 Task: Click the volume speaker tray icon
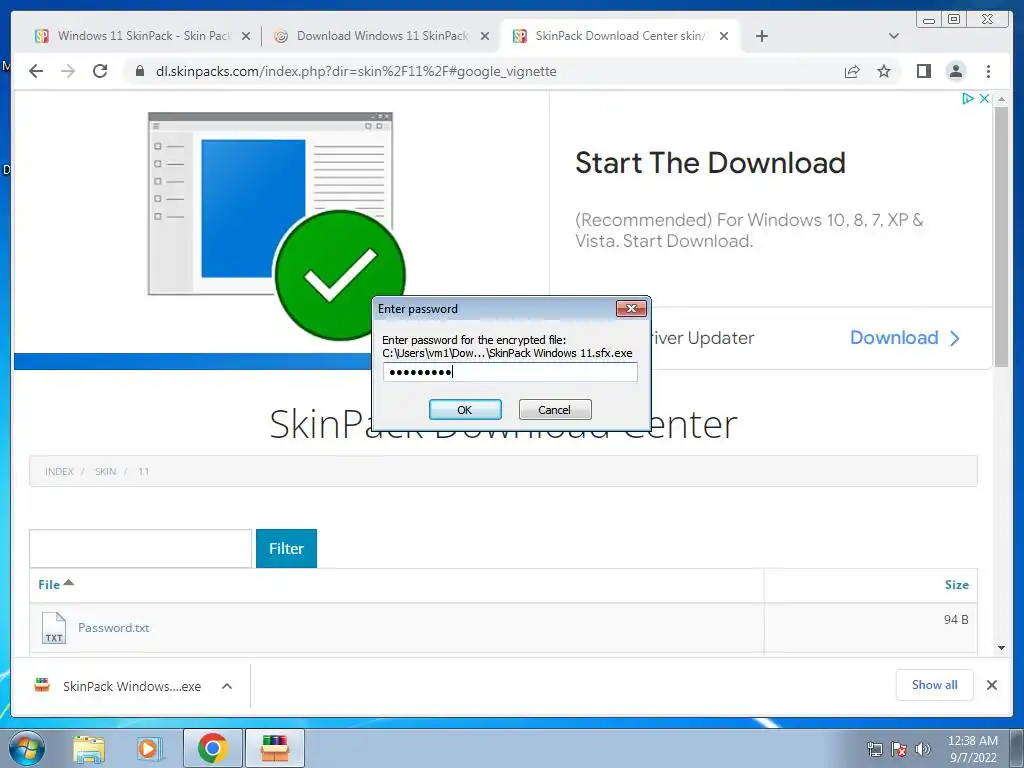pyautogui.click(x=923, y=749)
